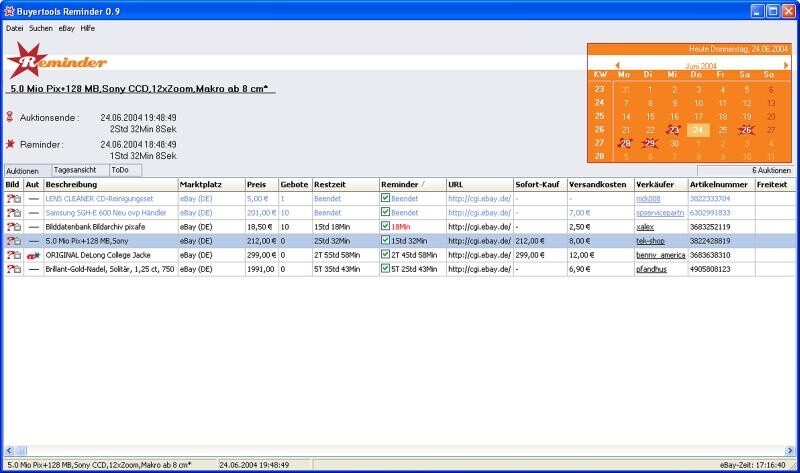The image size is (800, 473).
Task: Click the red star Reminder icon below Auktionsende
Action: pyautogui.click(x=10, y=144)
